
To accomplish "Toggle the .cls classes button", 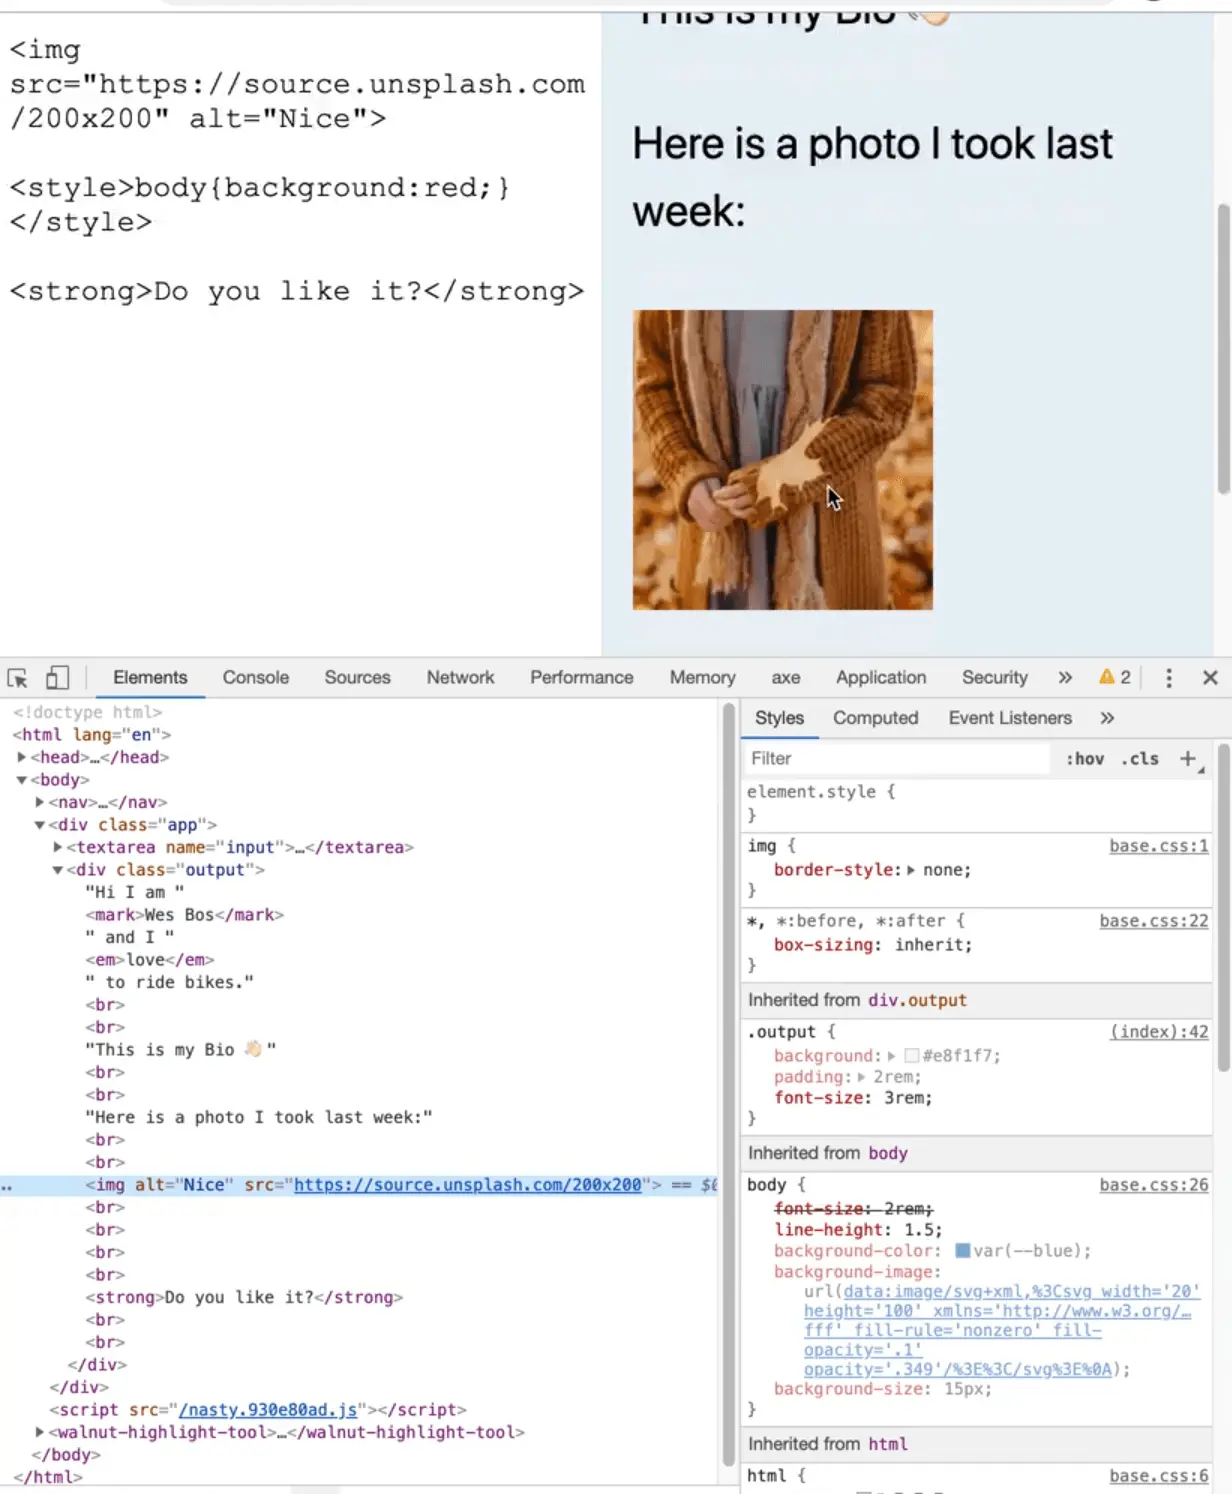I will click(x=1139, y=759).
